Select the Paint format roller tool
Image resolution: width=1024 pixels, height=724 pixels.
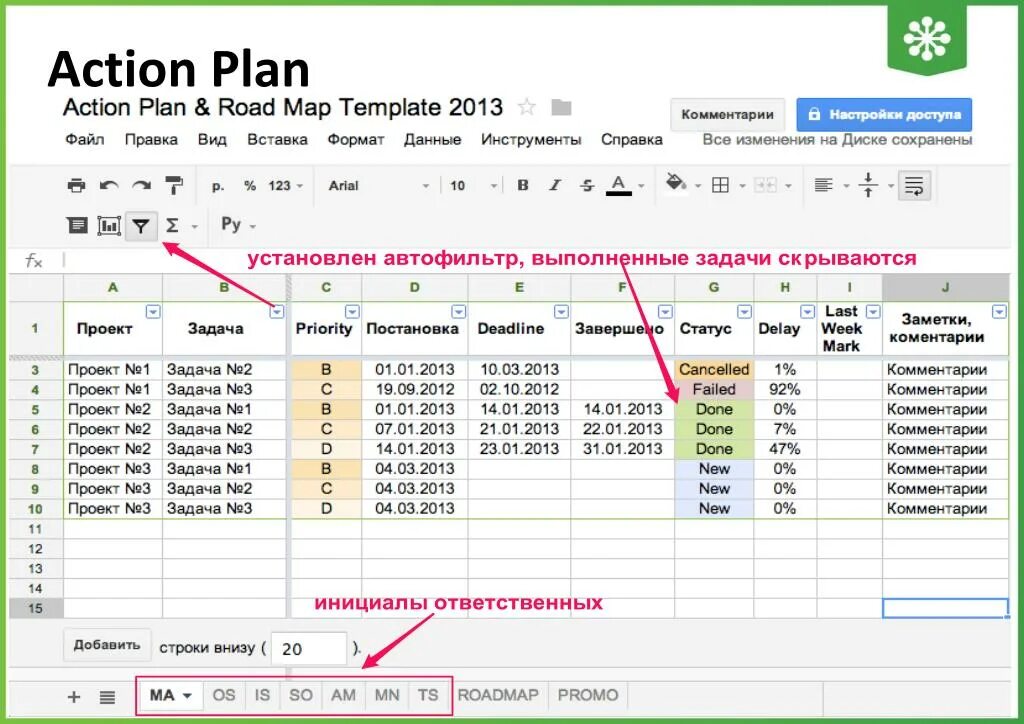[174, 186]
